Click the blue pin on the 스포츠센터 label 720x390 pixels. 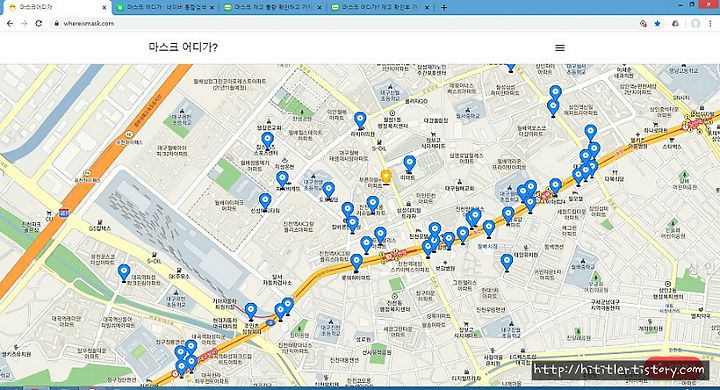click(x=268, y=141)
